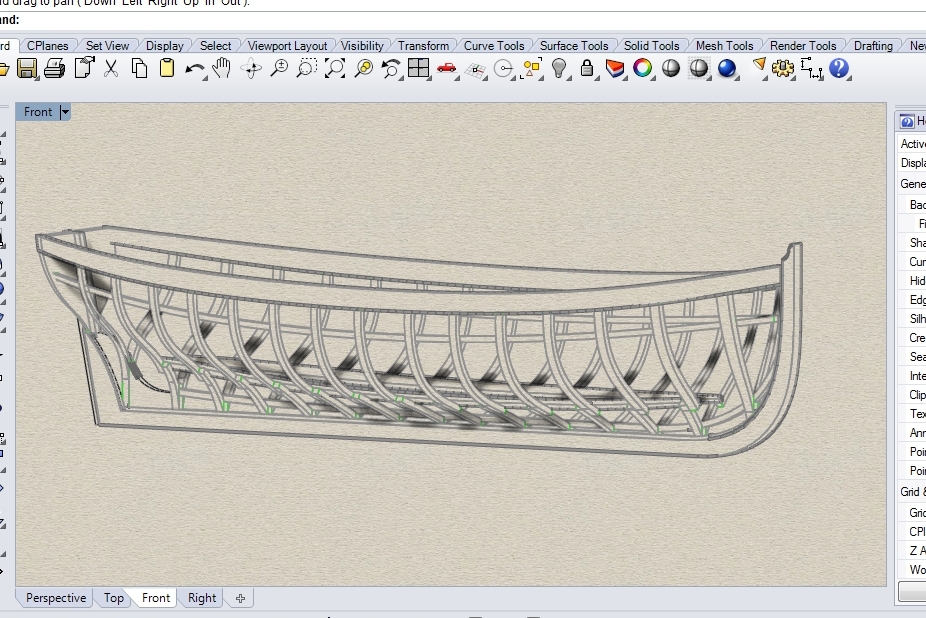Open the Options gear icon
This screenshot has height=618, width=926.
783,68
